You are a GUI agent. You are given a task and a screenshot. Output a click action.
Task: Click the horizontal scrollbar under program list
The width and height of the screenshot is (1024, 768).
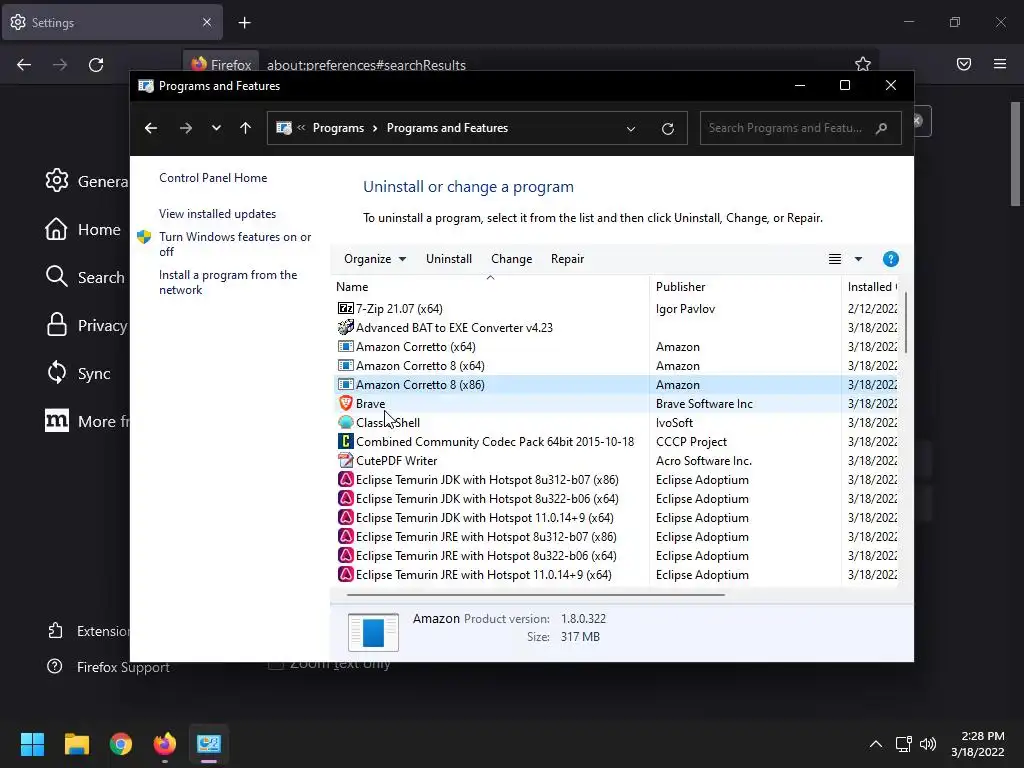536,595
